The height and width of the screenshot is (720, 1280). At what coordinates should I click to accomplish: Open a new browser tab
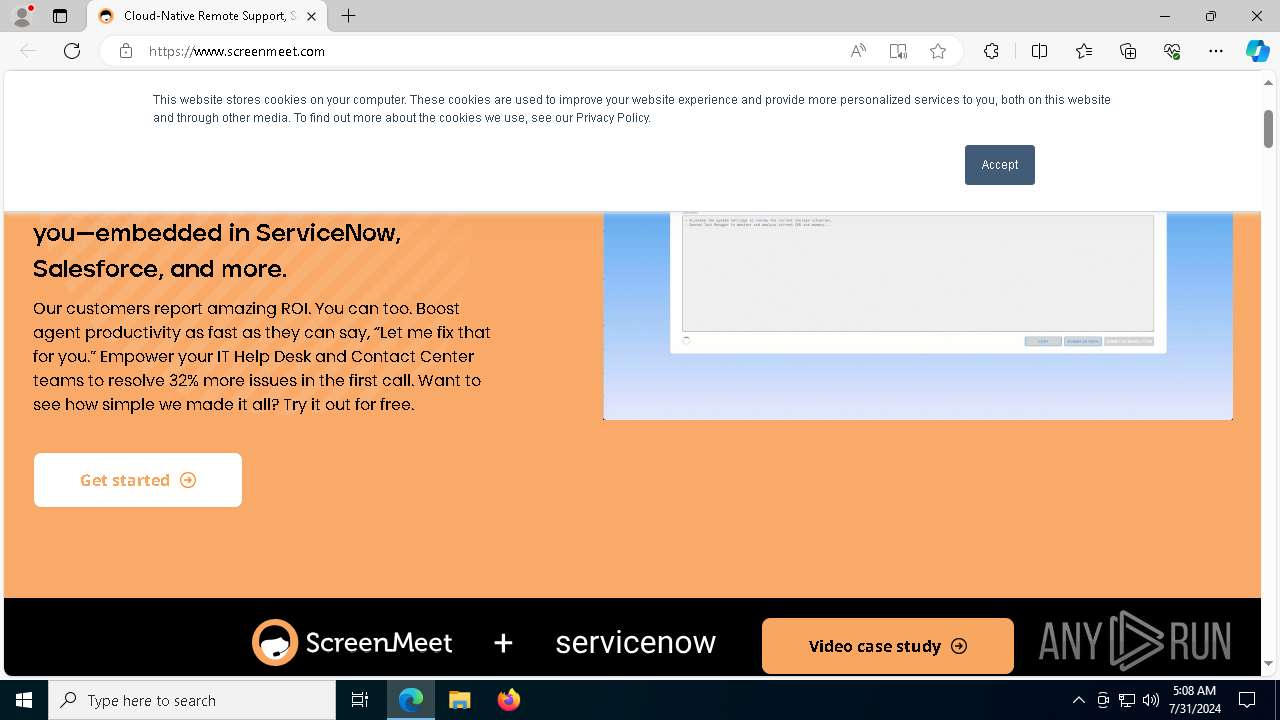coord(348,16)
